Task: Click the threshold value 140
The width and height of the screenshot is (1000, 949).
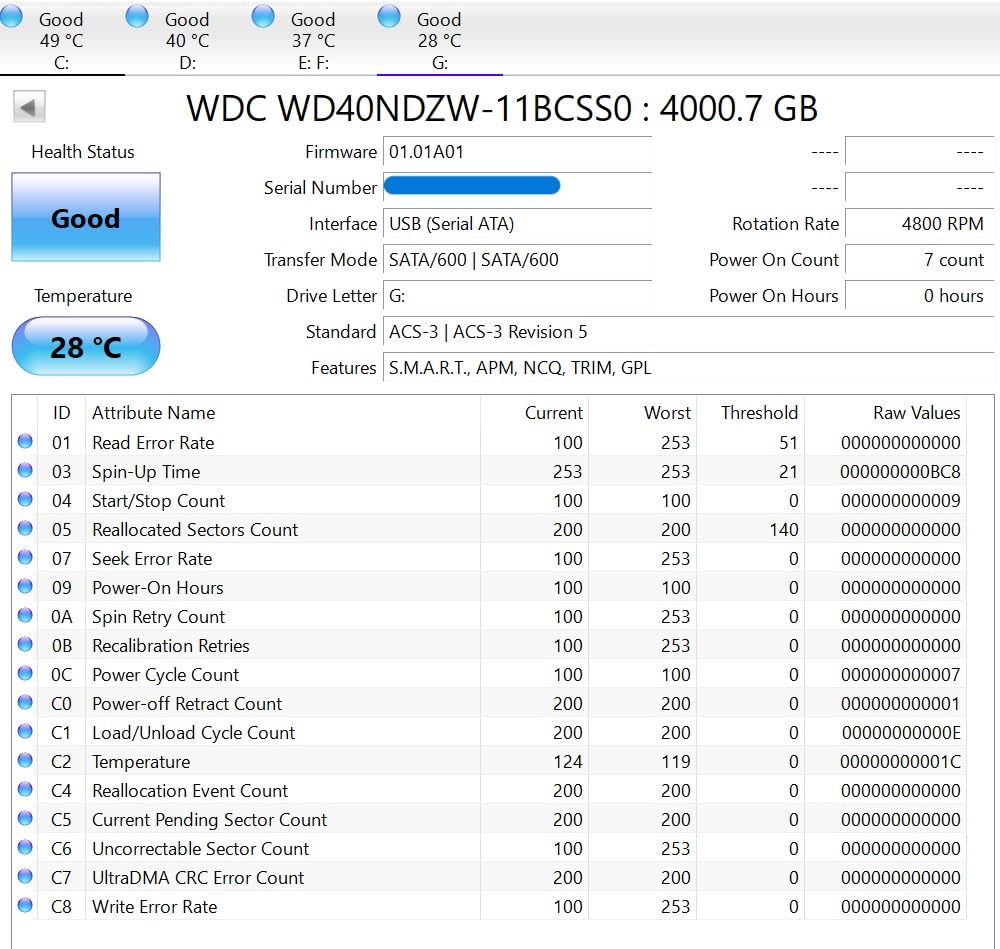Action: point(784,530)
